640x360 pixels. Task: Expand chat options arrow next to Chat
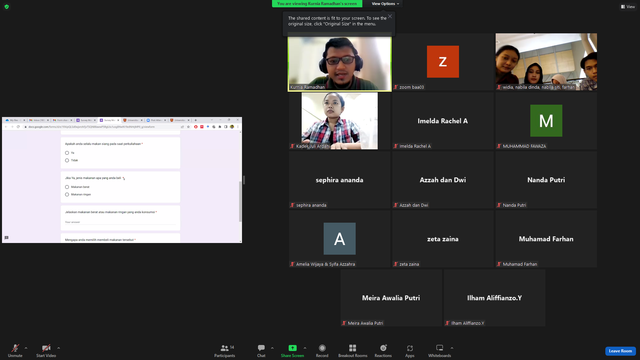click(272, 348)
